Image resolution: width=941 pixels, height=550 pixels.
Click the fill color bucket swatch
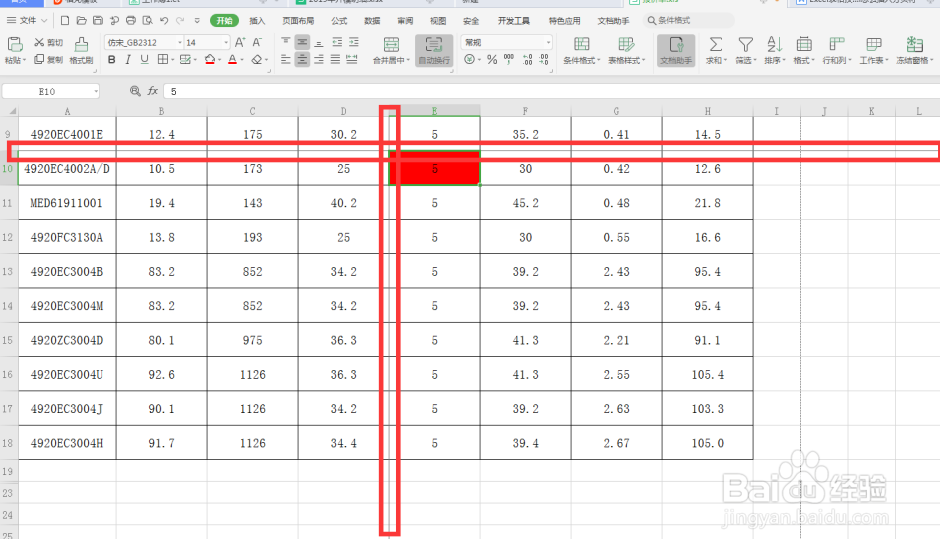209,59
